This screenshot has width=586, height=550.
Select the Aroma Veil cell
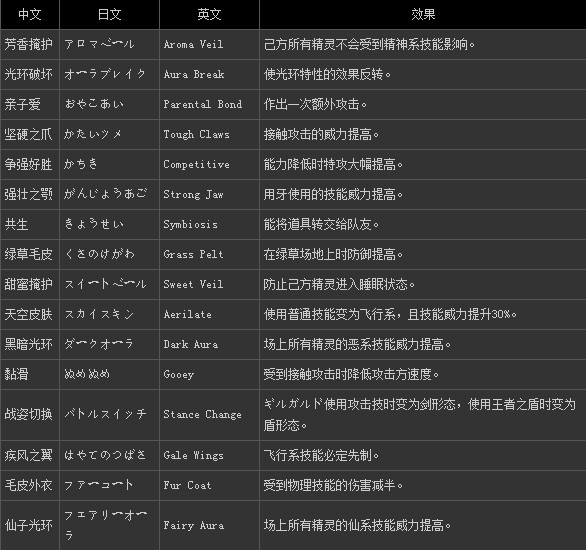[x=209, y=44]
